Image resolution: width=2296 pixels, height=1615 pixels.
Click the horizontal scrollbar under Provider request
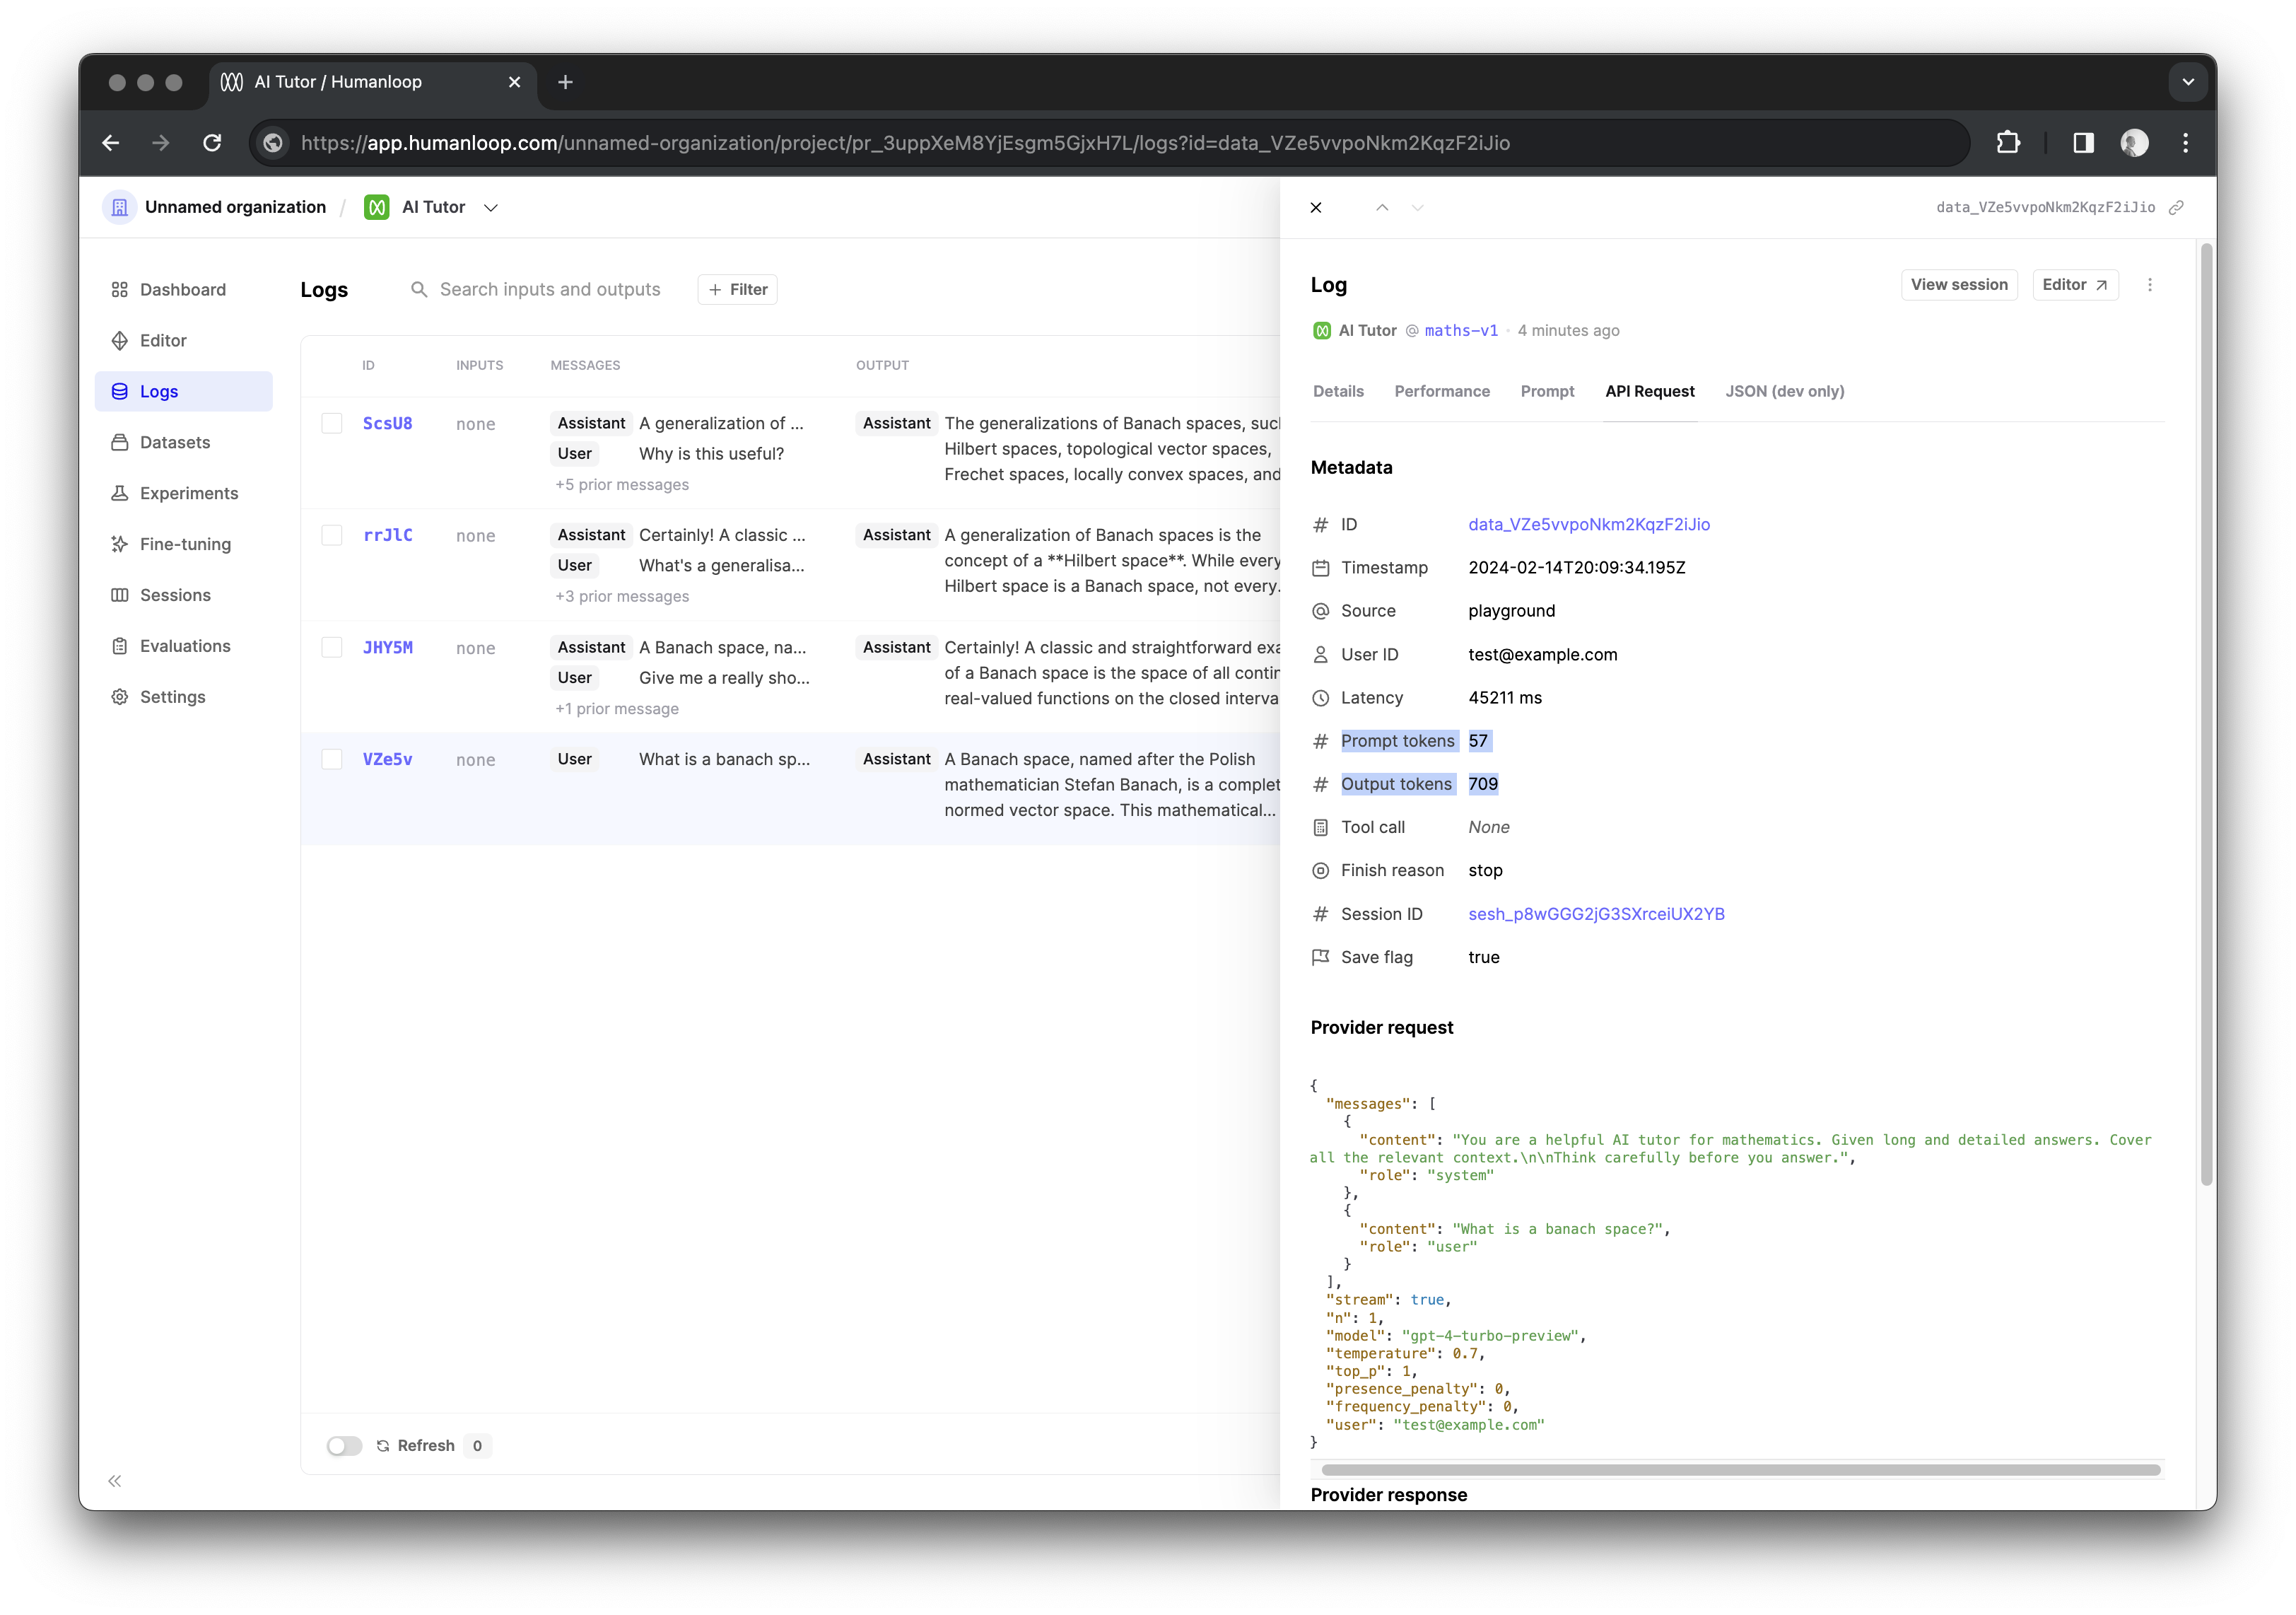click(1740, 1471)
